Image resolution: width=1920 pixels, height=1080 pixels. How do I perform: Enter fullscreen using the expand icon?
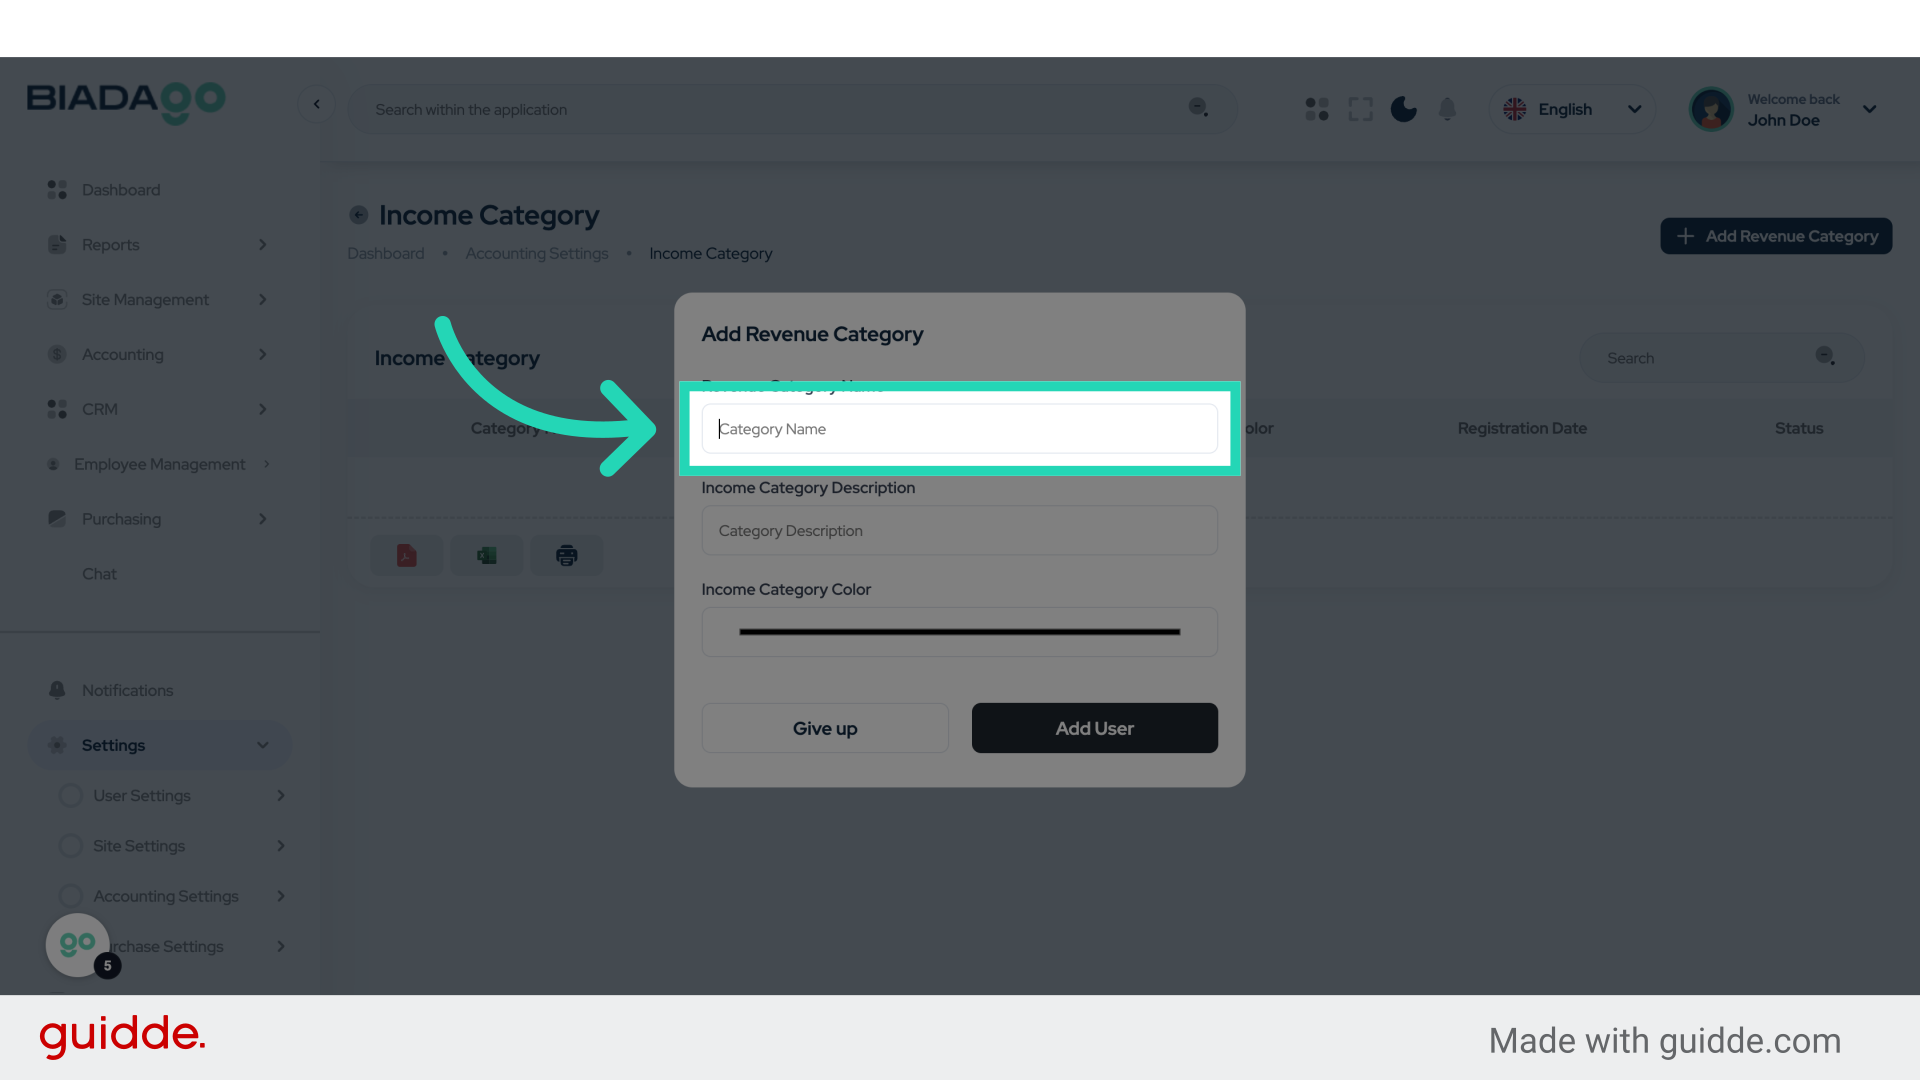pos(1360,109)
